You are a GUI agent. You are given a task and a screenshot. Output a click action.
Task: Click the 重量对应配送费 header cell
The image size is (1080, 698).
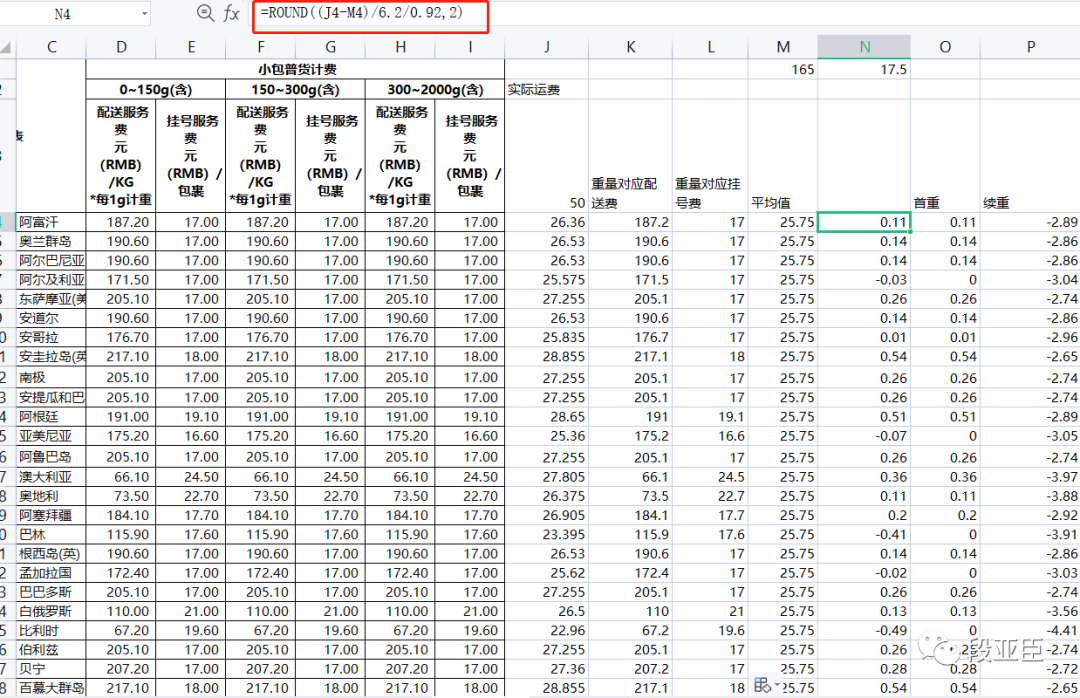tap(630, 156)
